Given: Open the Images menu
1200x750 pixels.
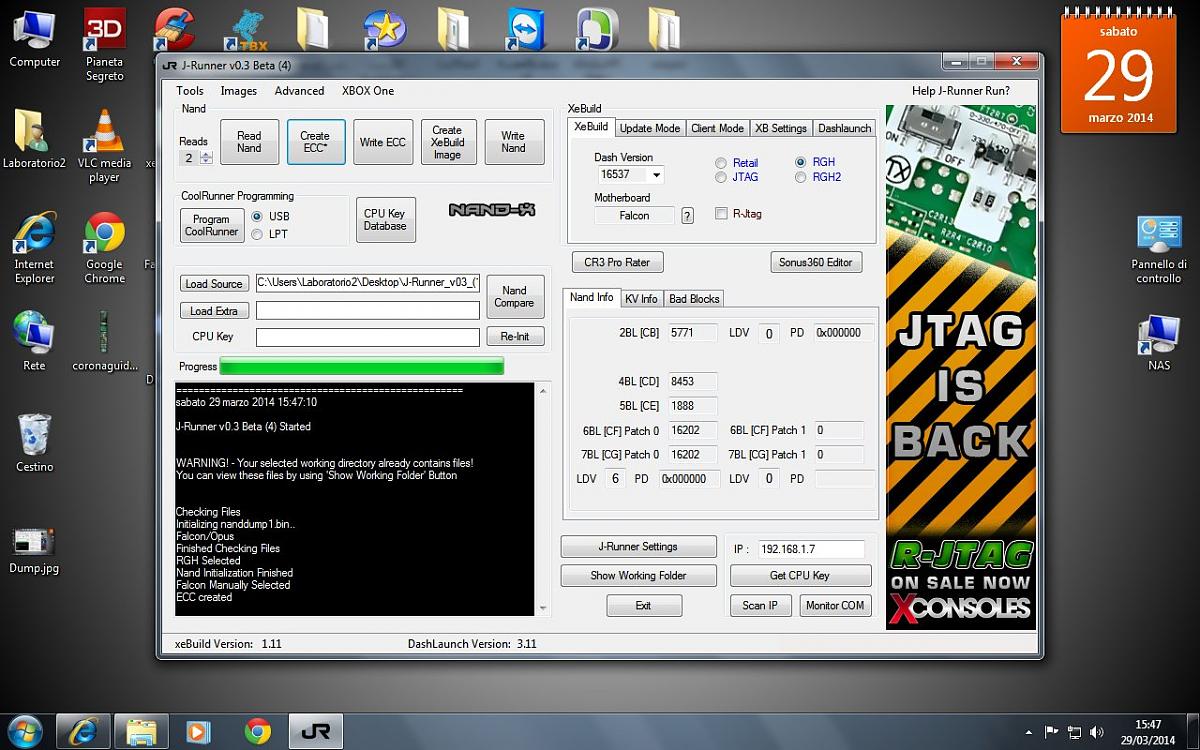Looking at the screenshot, I should pyautogui.click(x=239, y=91).
